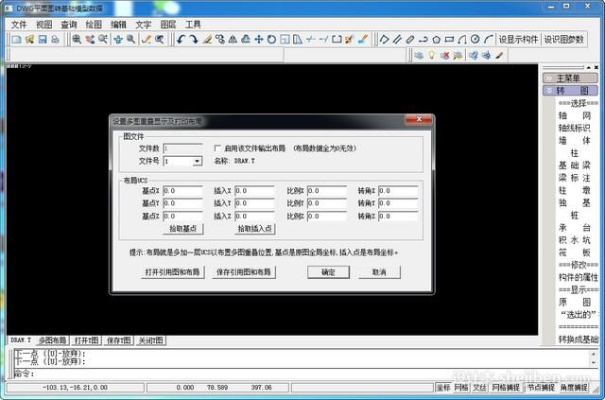Image resolution: width=605 pixels, height=400 pixels.
Task: Close the layout settings dialog with red X
Action: pos(419,120)
